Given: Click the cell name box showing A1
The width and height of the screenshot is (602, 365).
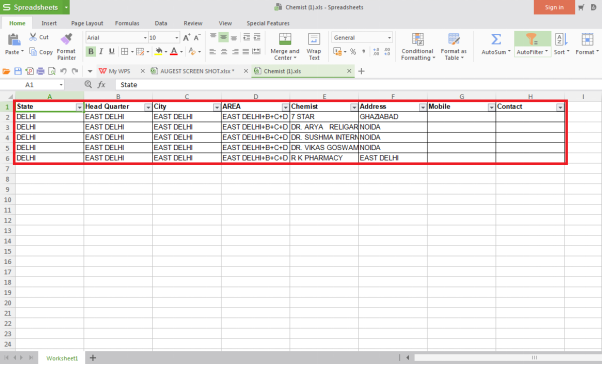Looking at the screenshot, I should tap(32, 84).
